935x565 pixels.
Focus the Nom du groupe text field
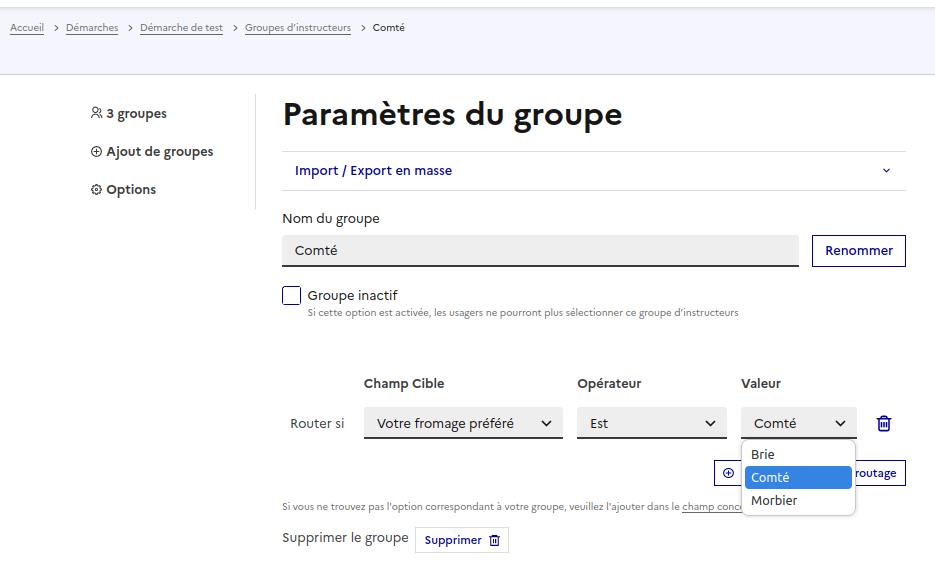click(540, 251)
